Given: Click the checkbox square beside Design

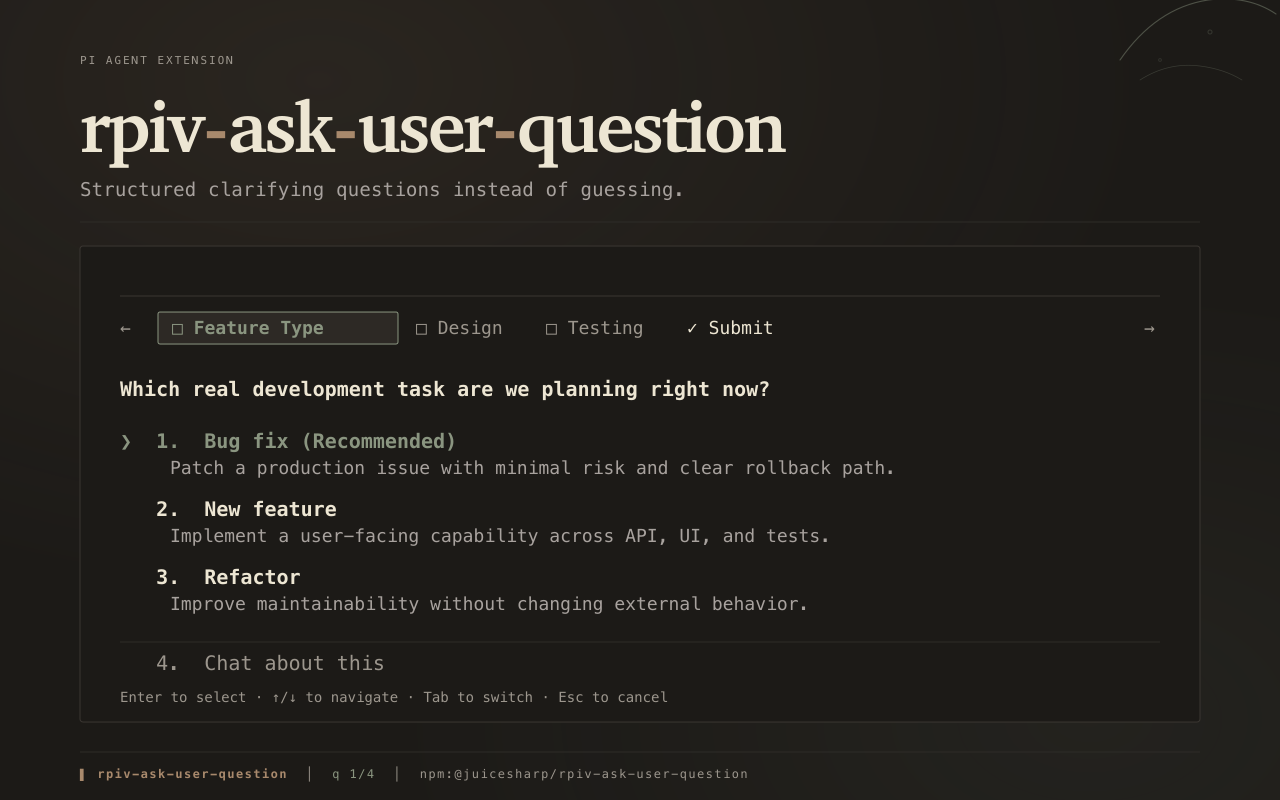Looking at the screenshot, I should click(x=421, y=328).
